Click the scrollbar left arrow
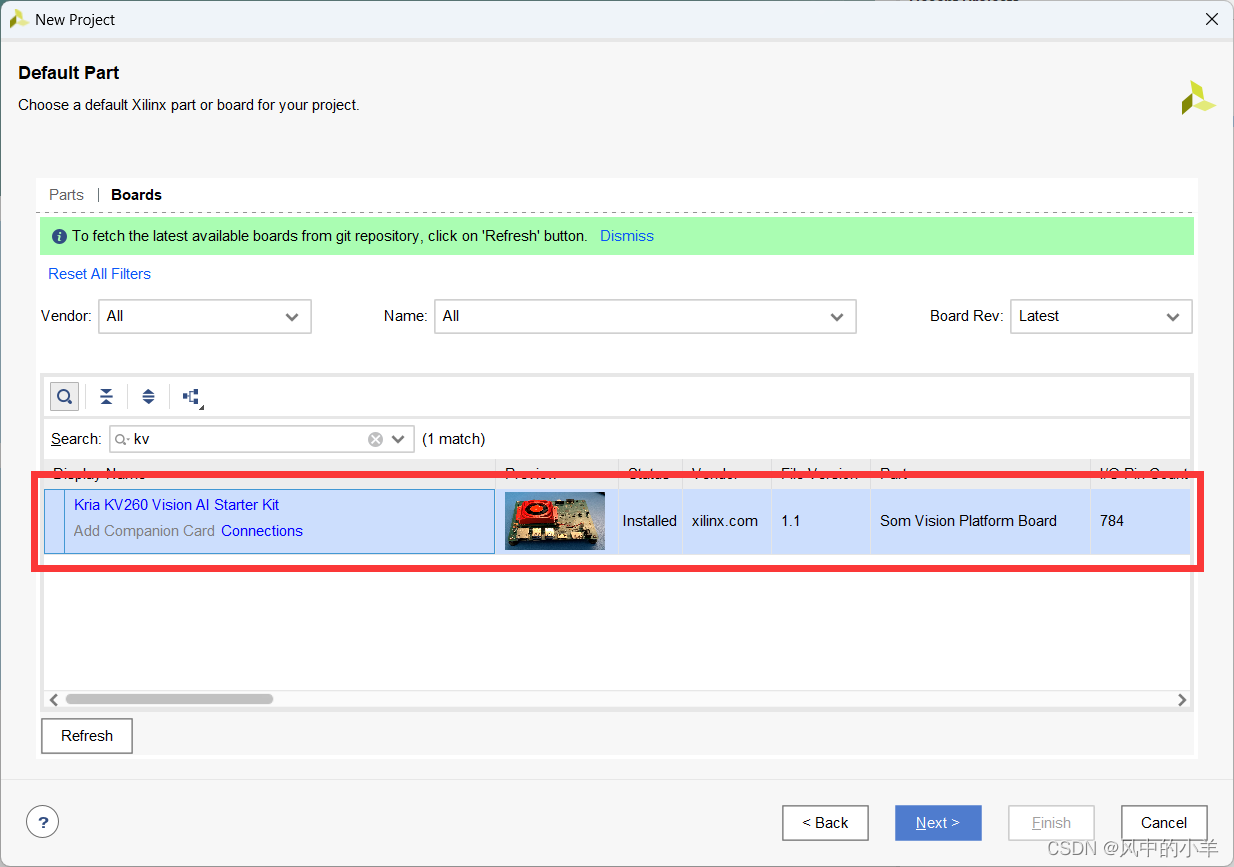This screenshot has width=1234, height=867. coord(54,700)
